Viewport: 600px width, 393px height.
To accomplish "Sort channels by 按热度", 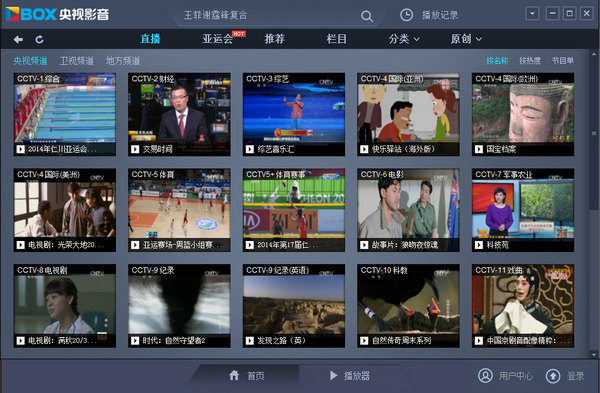I will (530, 60).
